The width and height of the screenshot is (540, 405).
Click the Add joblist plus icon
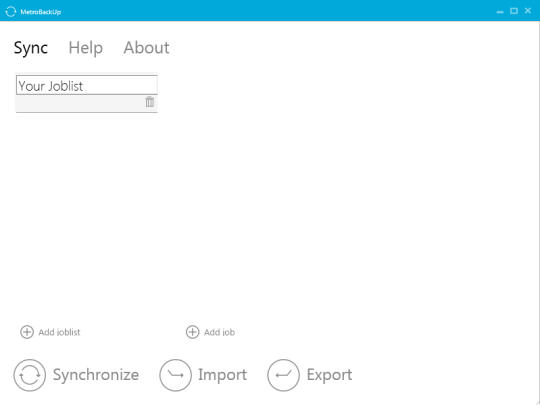[x=27, y=332]
